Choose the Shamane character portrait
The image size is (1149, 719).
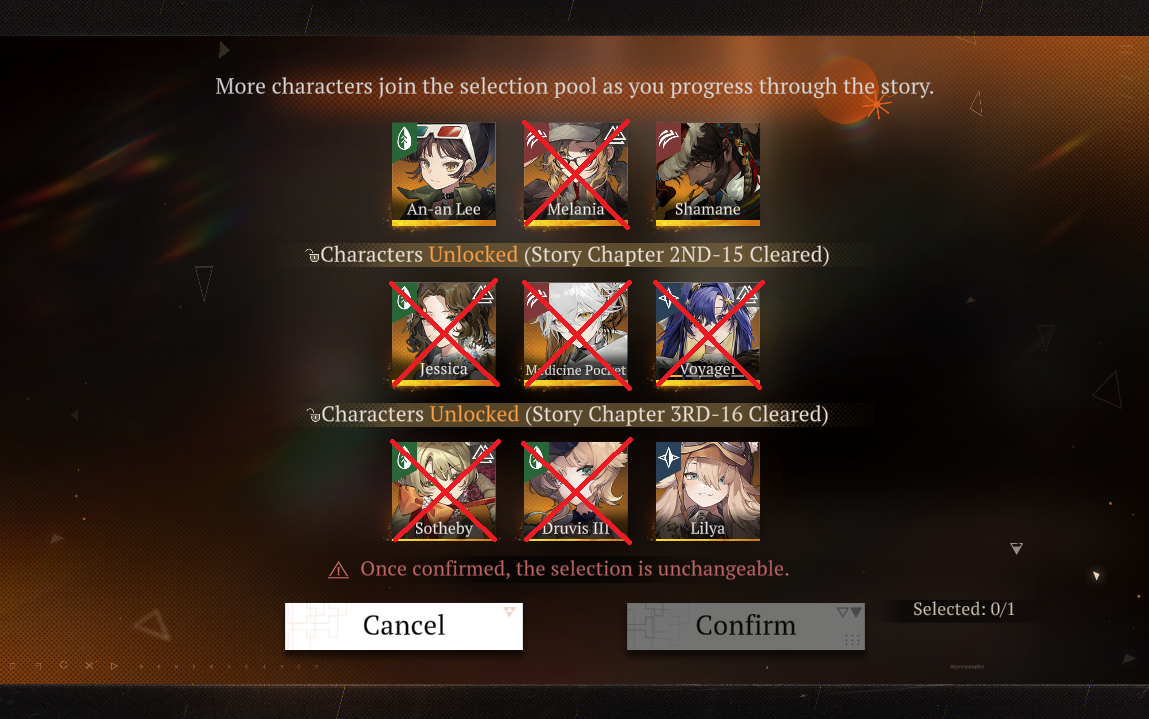[707, 174]
